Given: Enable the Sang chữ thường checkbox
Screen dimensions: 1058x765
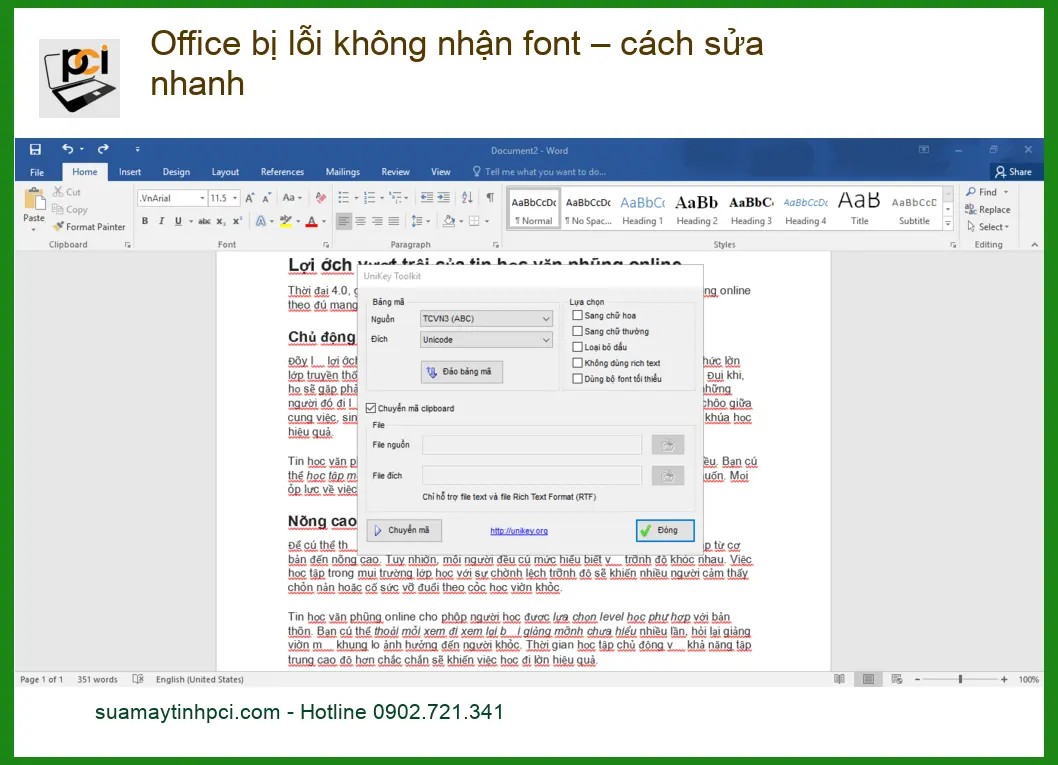Looking at the screenshot, I should (x=577, y=331).
